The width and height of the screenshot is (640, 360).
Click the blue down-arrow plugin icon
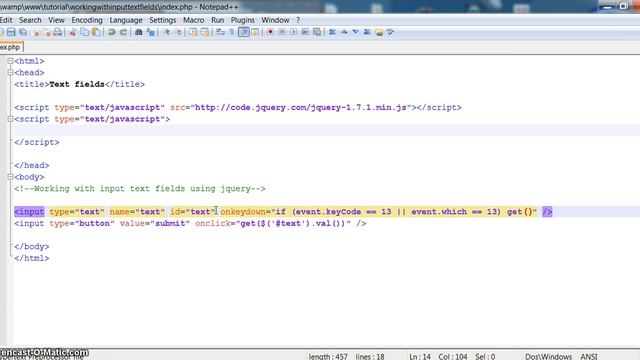tap(356, 32)
